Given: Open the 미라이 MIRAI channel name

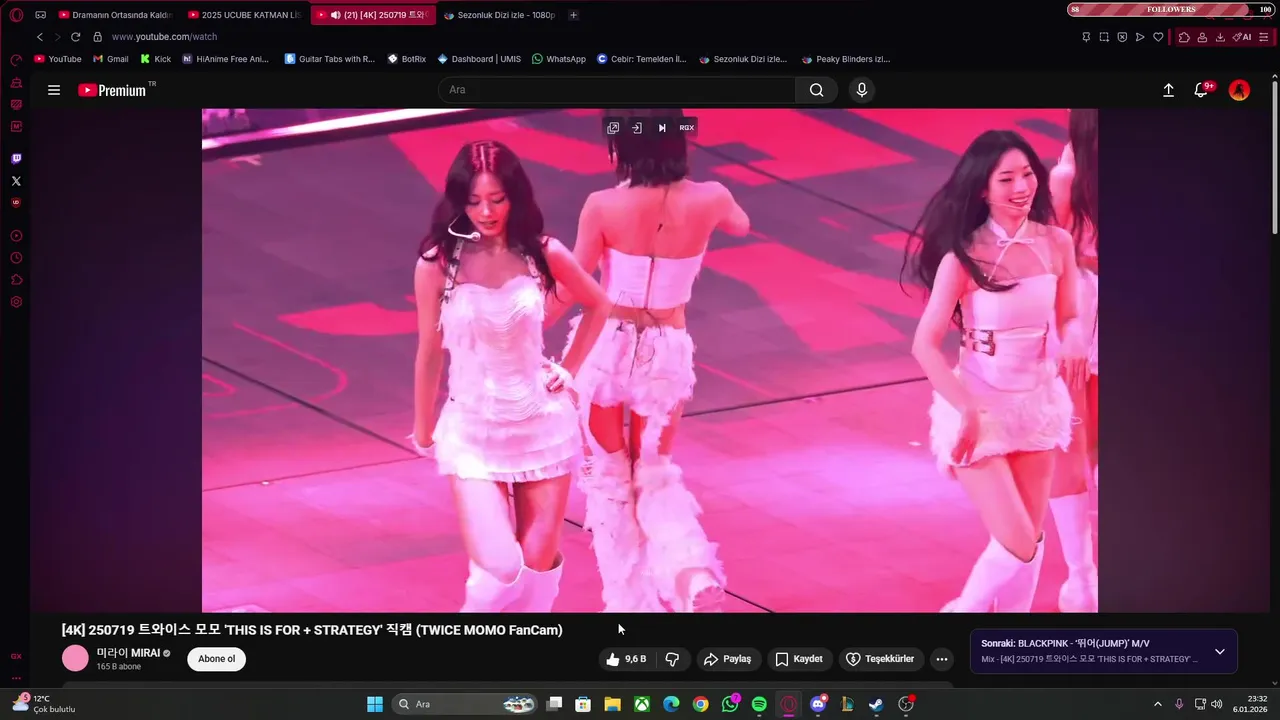Looking at the screenshot, I should click(x=128, y=653).
